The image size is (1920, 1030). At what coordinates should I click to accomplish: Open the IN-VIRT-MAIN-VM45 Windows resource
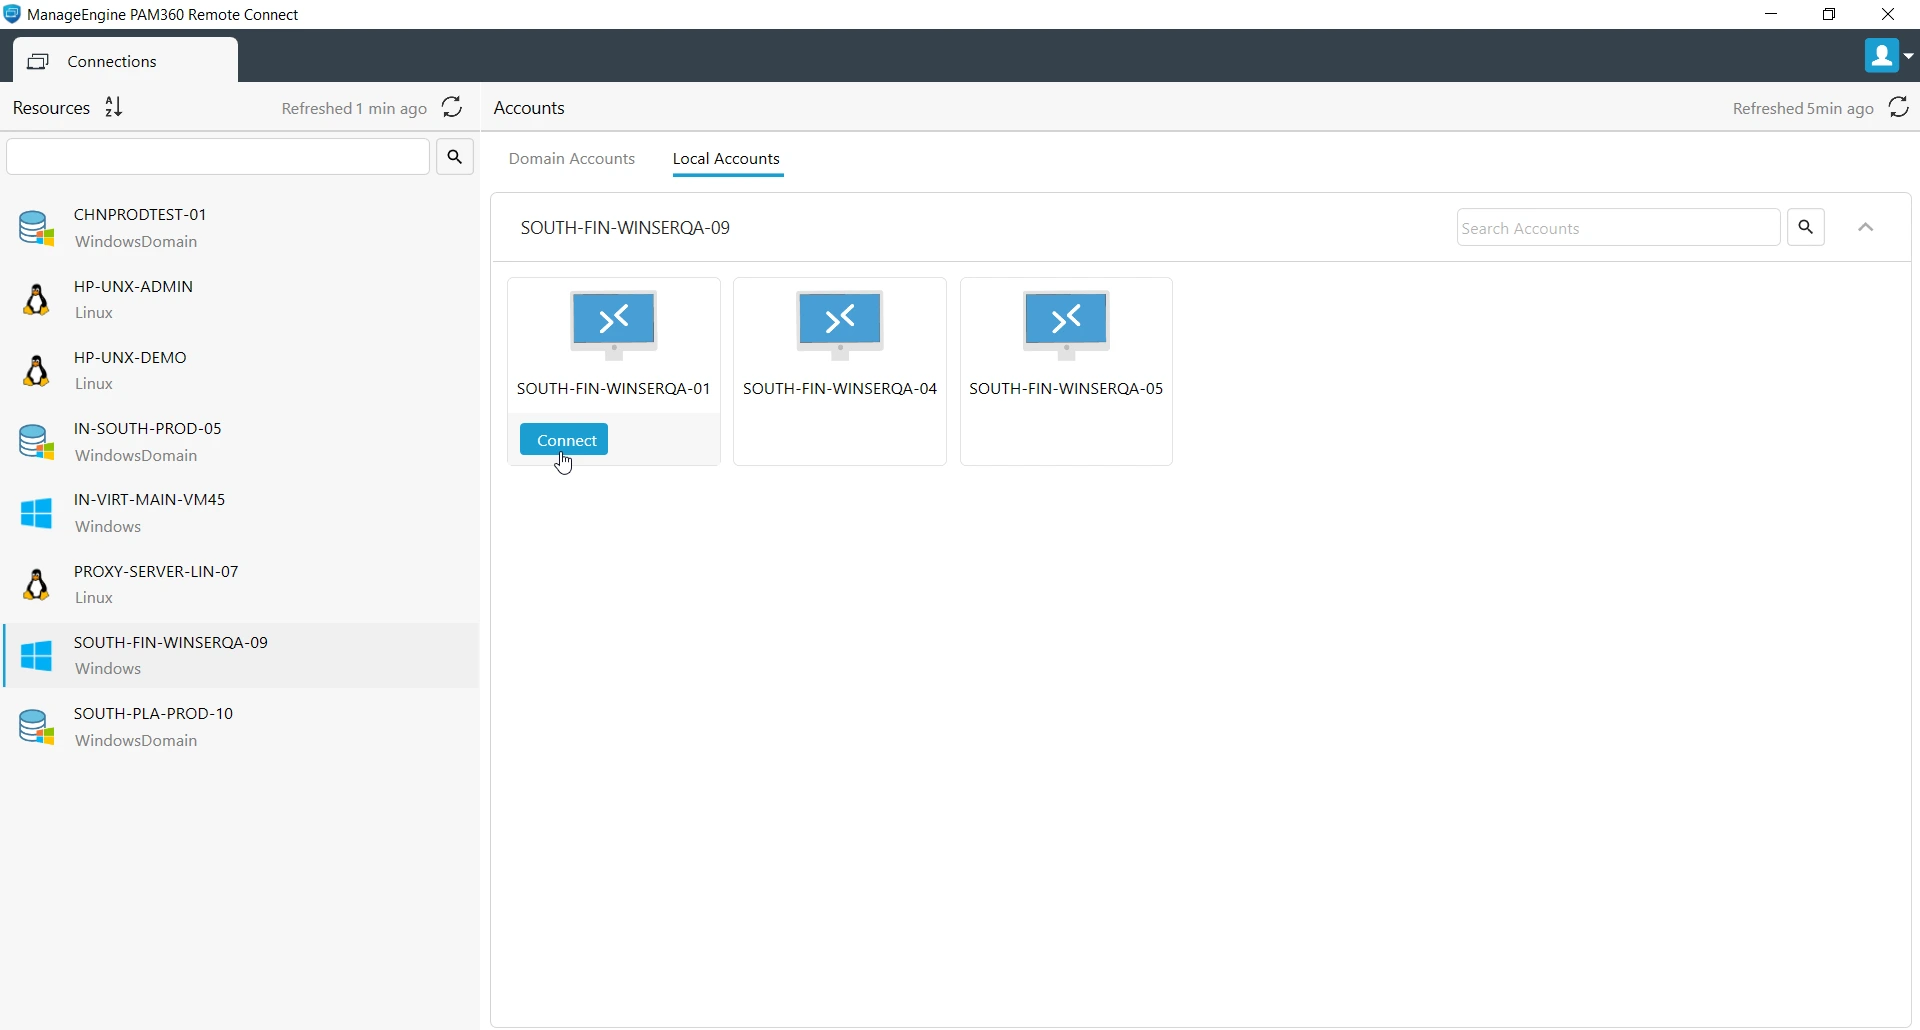click(x=240, y=513)
